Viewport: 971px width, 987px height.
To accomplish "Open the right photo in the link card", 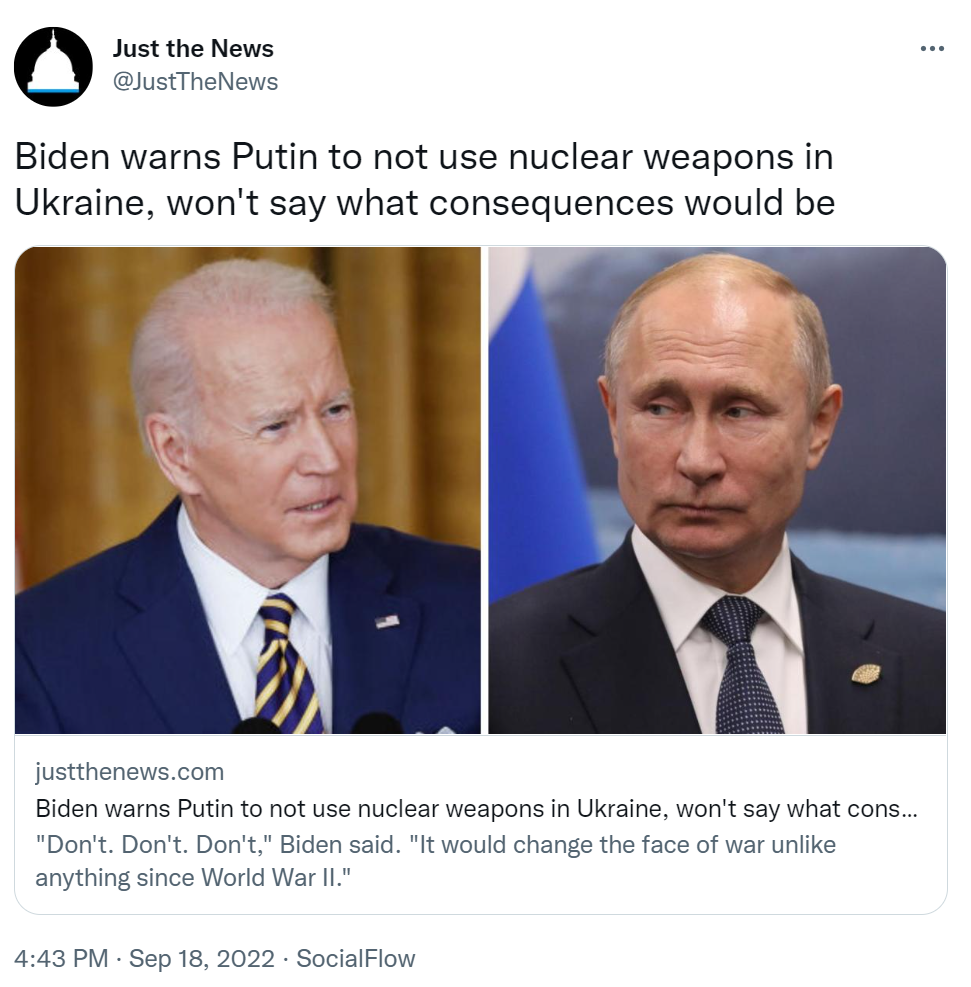I will [717, 490].
